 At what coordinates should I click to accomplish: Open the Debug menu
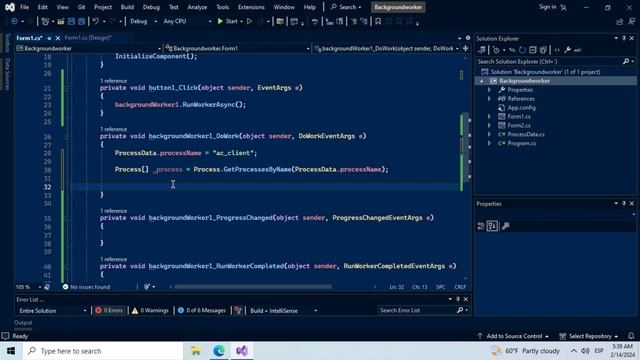pyautogui.click(x=151, y=7)
